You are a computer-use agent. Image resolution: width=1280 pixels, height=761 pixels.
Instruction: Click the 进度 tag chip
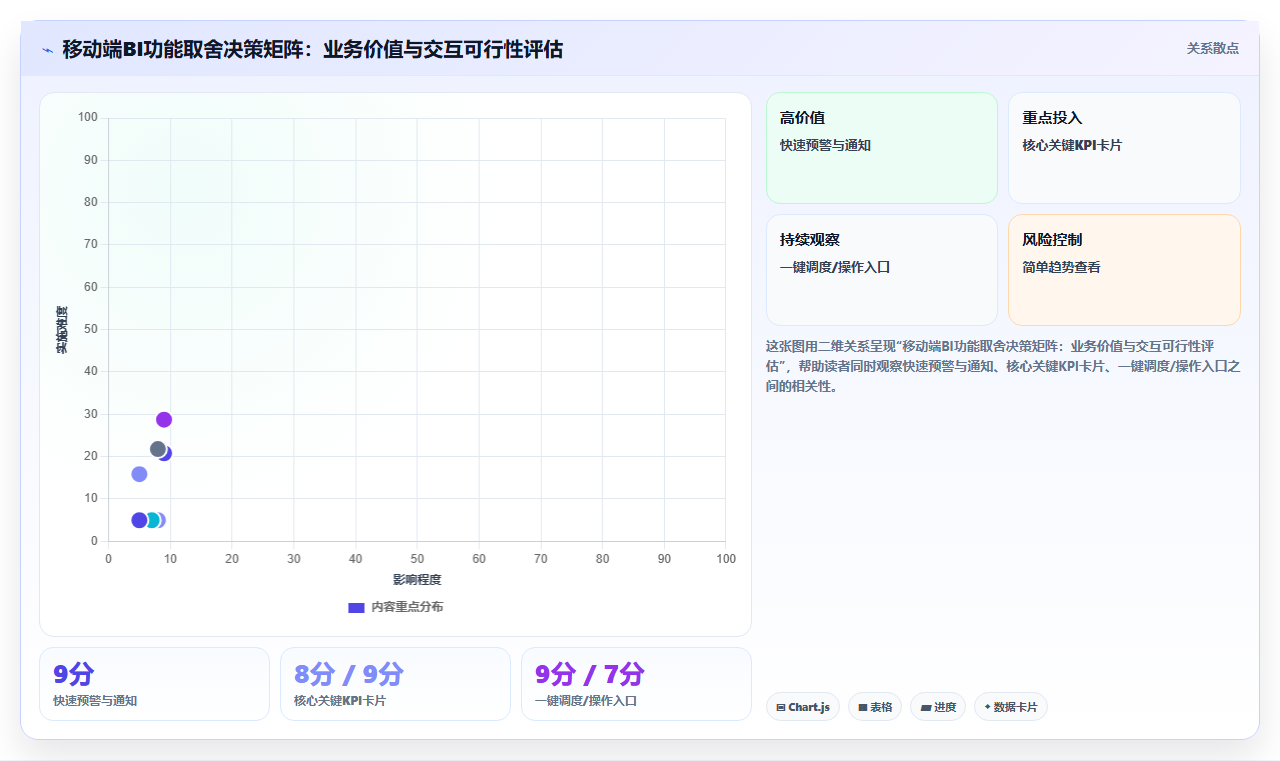point(938,707)
